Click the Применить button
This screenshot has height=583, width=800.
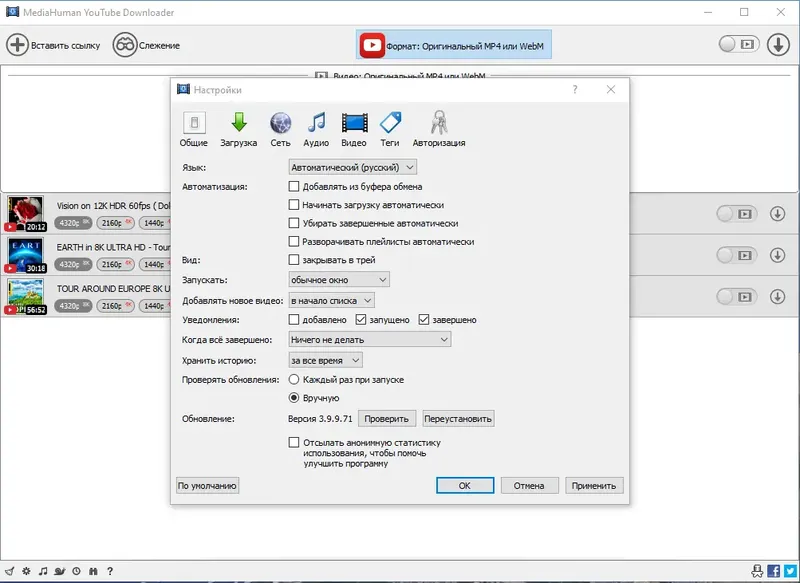coord(594,486)
